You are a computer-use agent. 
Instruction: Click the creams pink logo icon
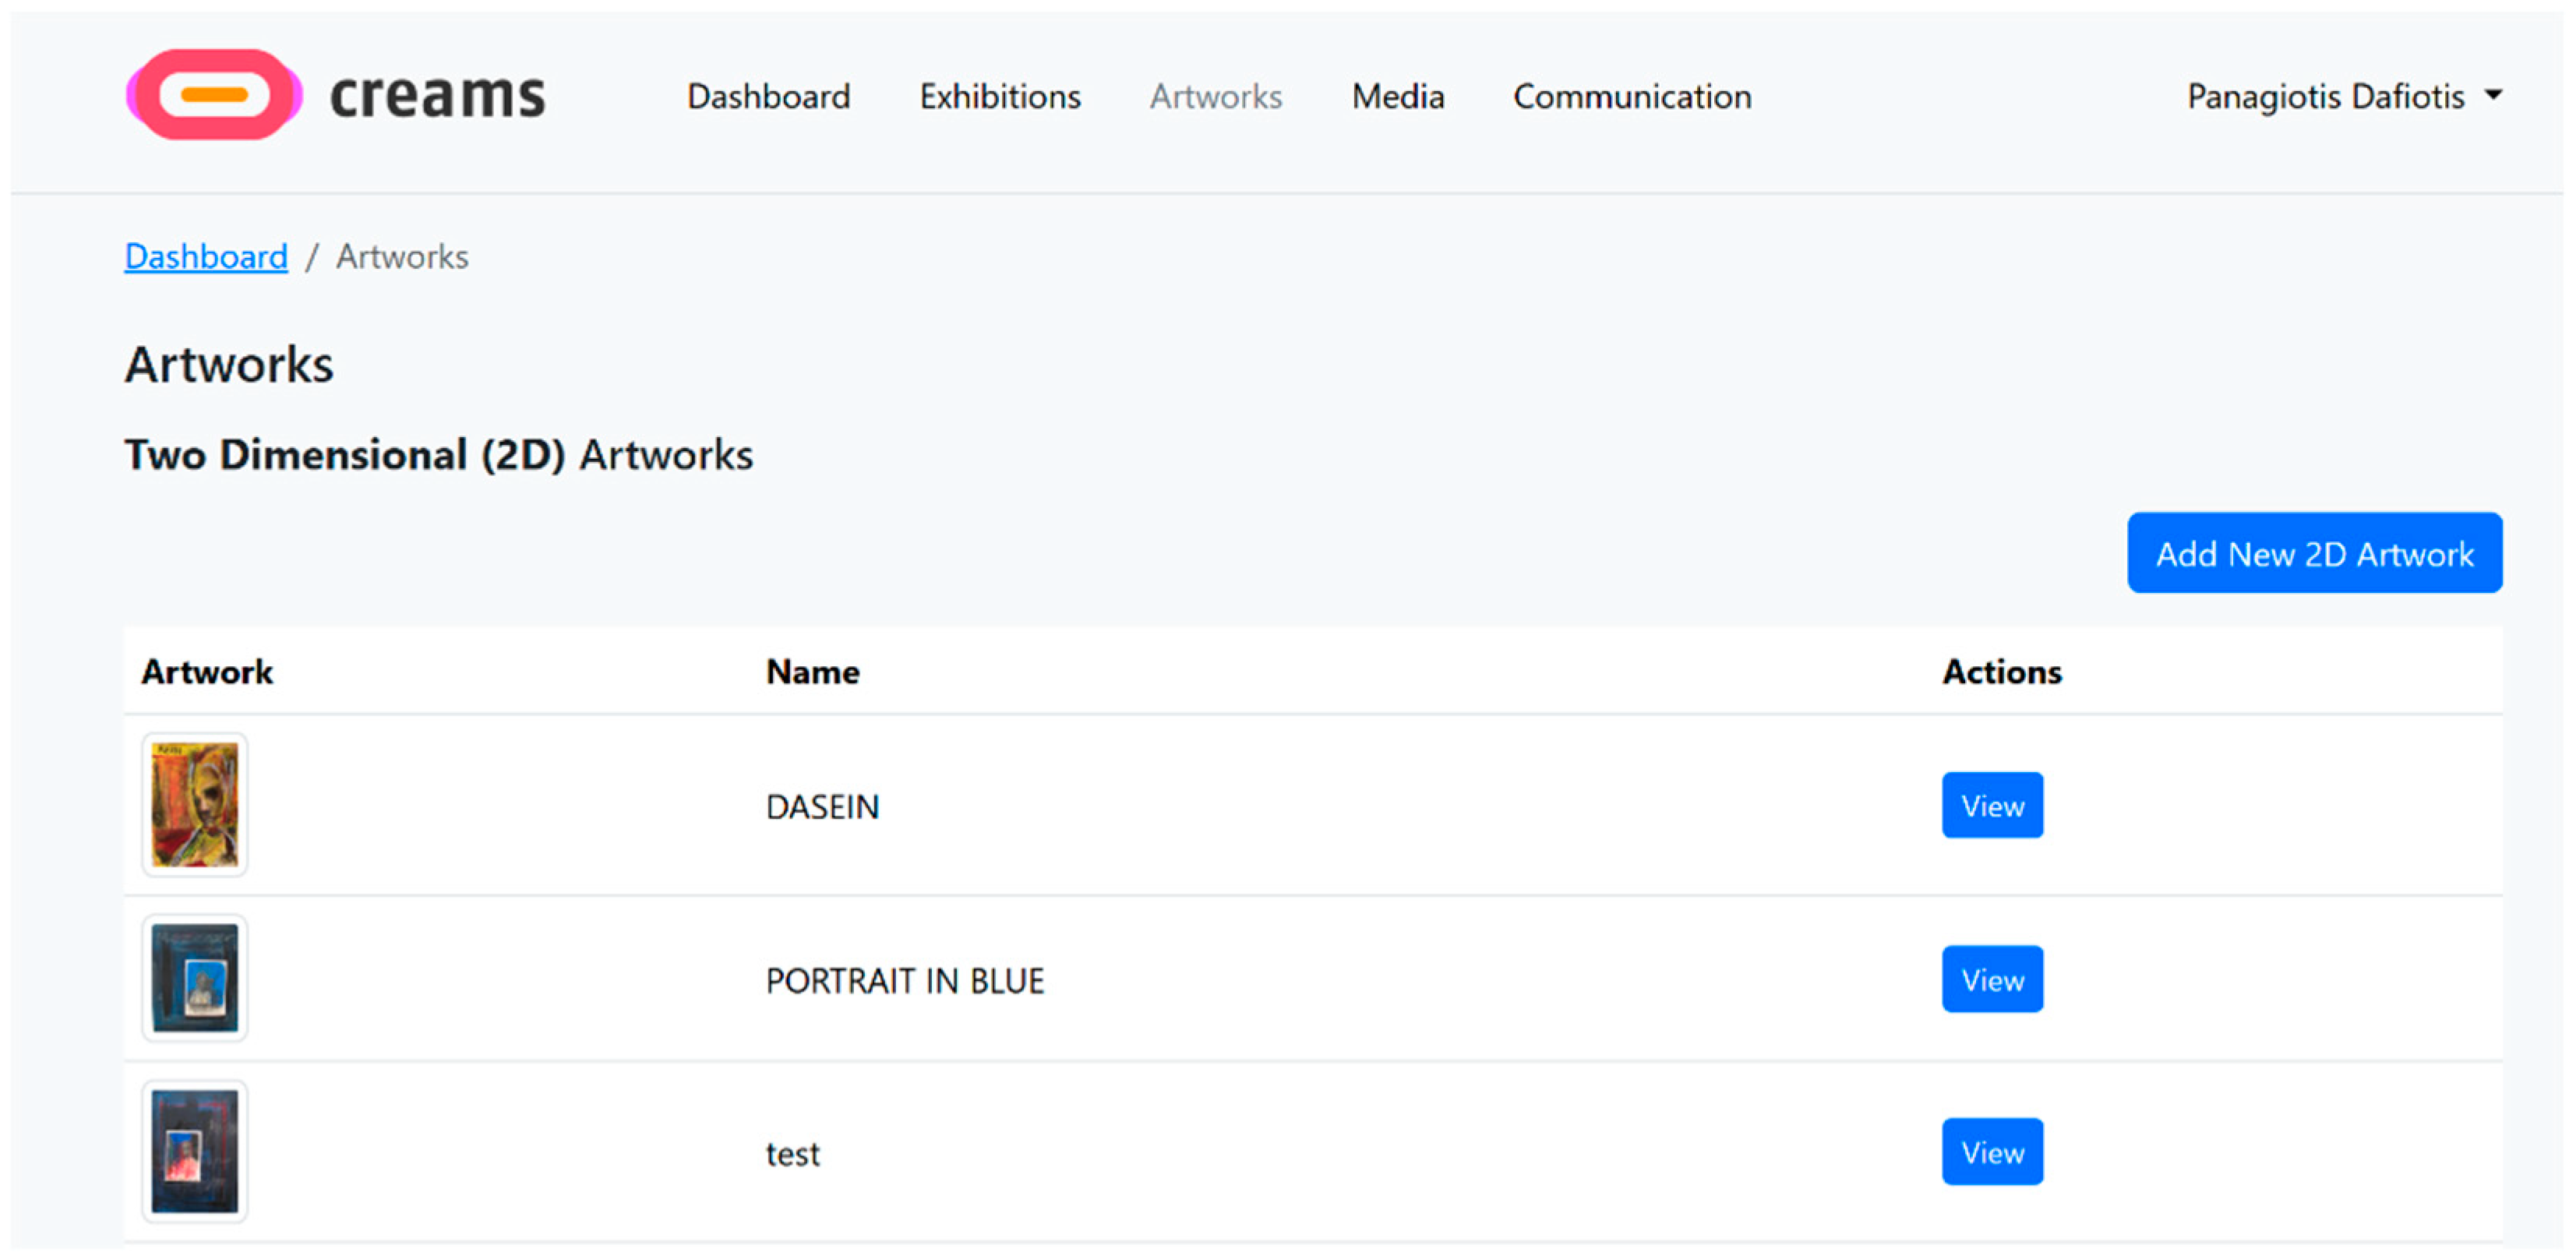213,95
